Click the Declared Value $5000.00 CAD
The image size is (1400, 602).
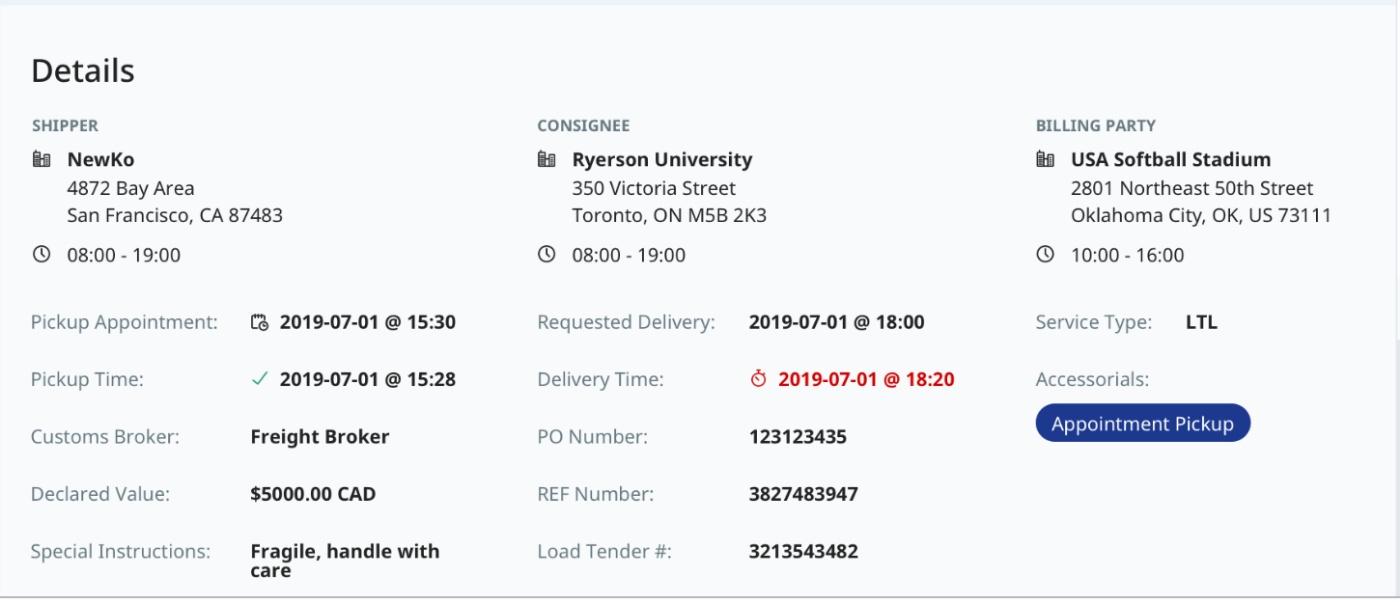313,493
